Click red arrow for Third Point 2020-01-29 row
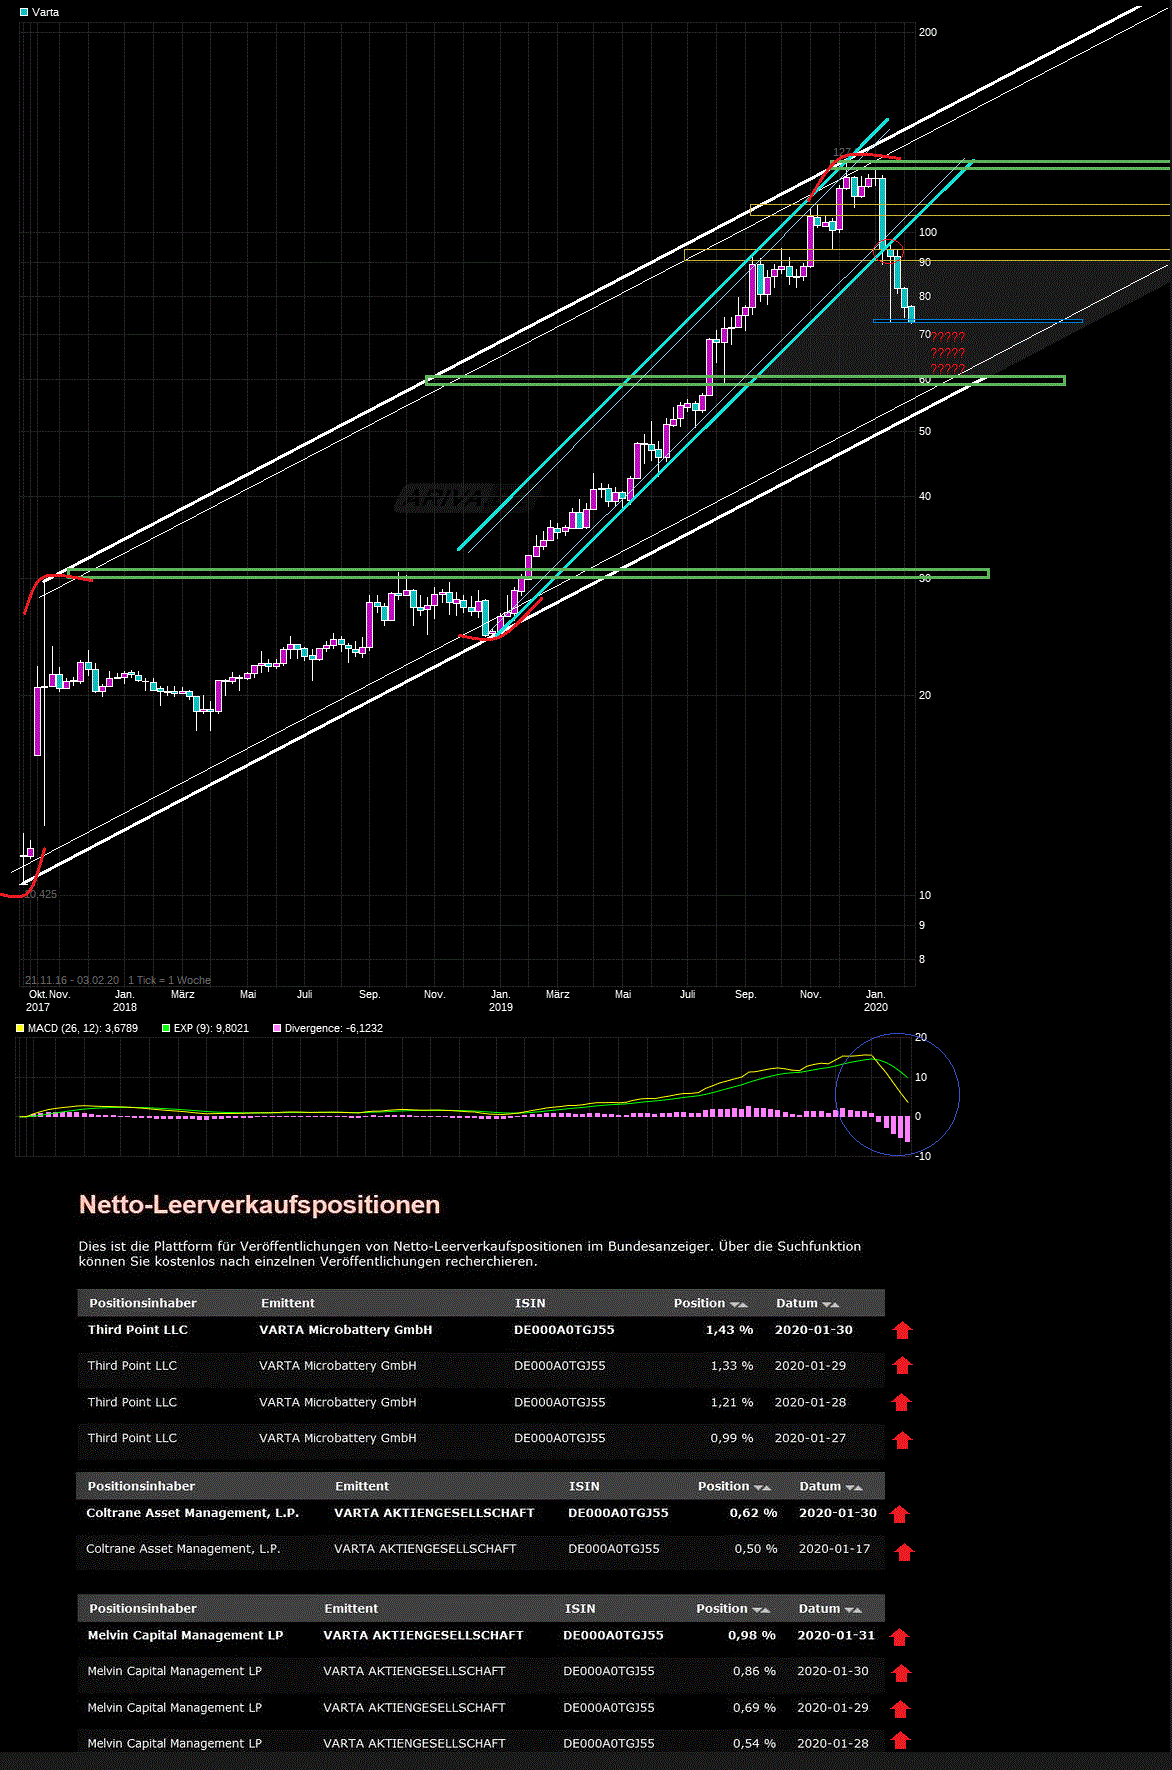The image size is (1172, 1770). (x=902, y=1365)
